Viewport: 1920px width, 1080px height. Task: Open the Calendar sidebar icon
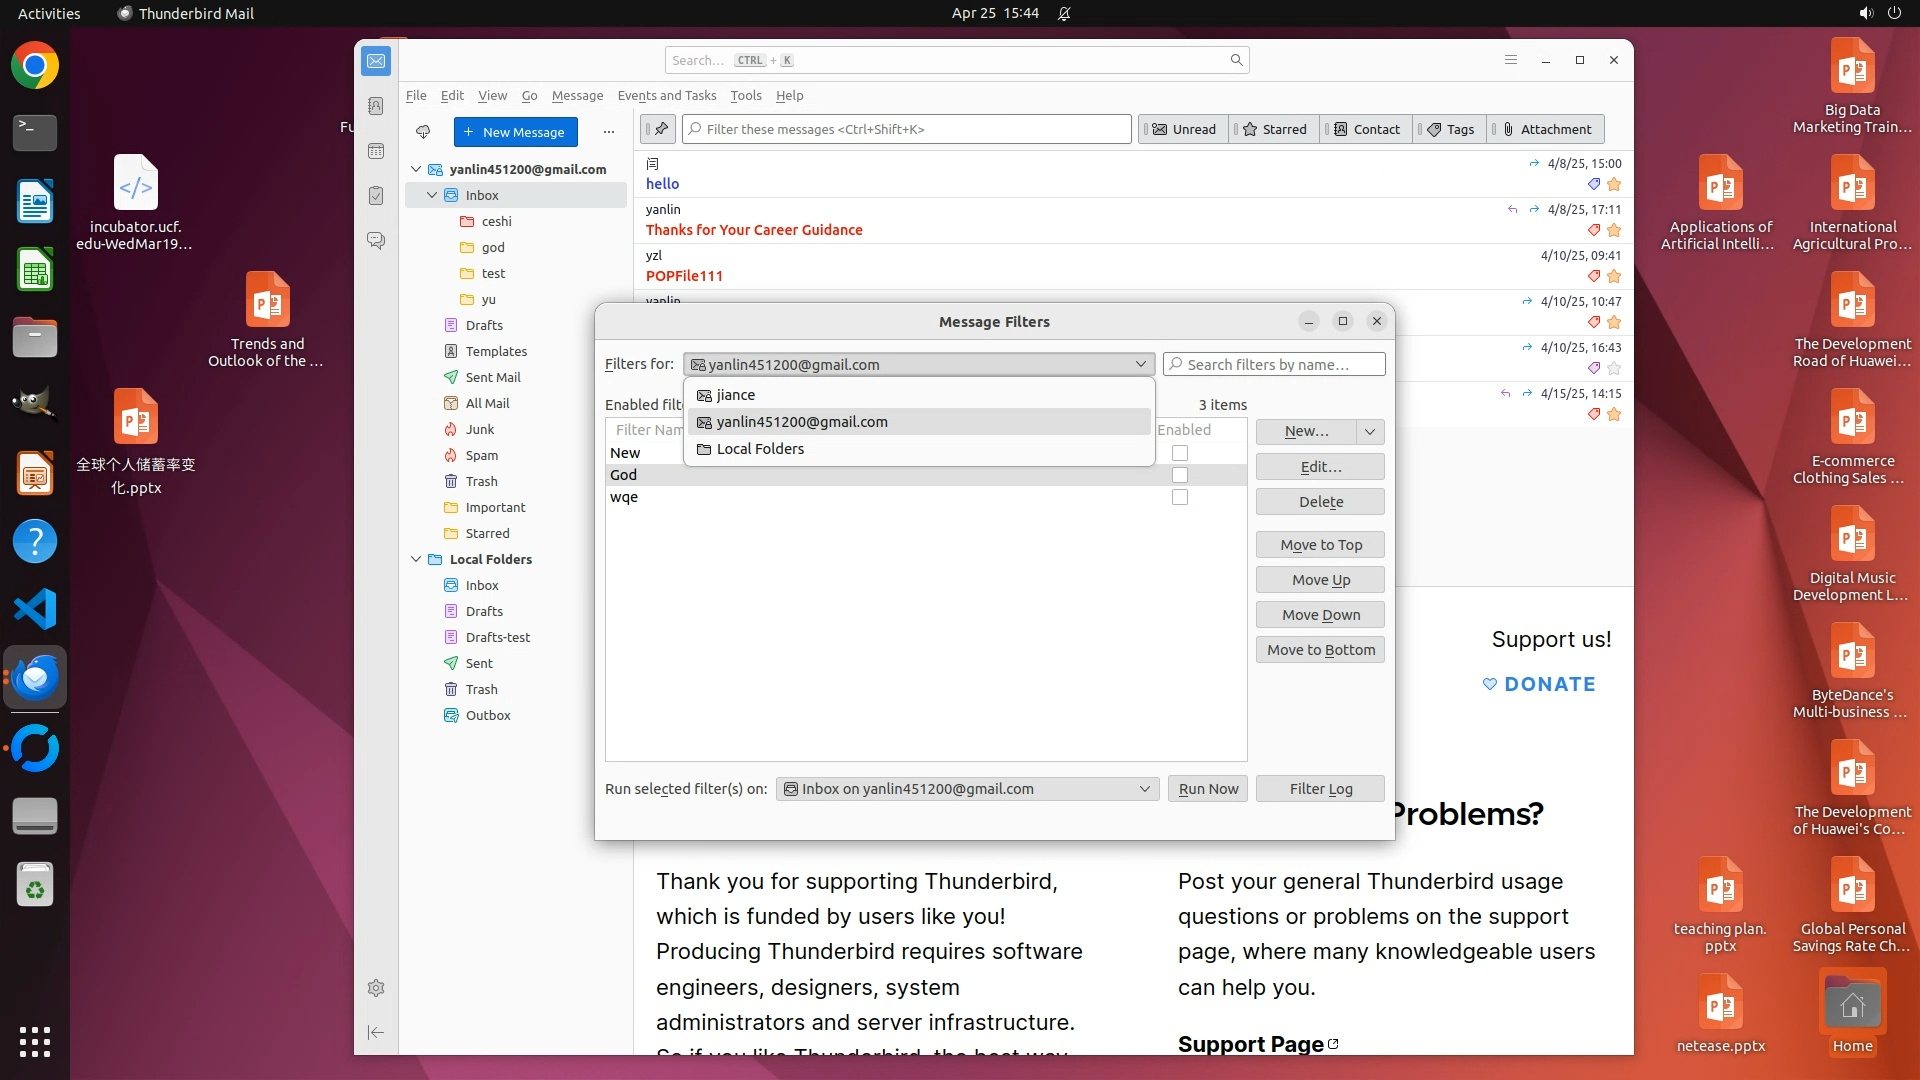coord(376,151)
